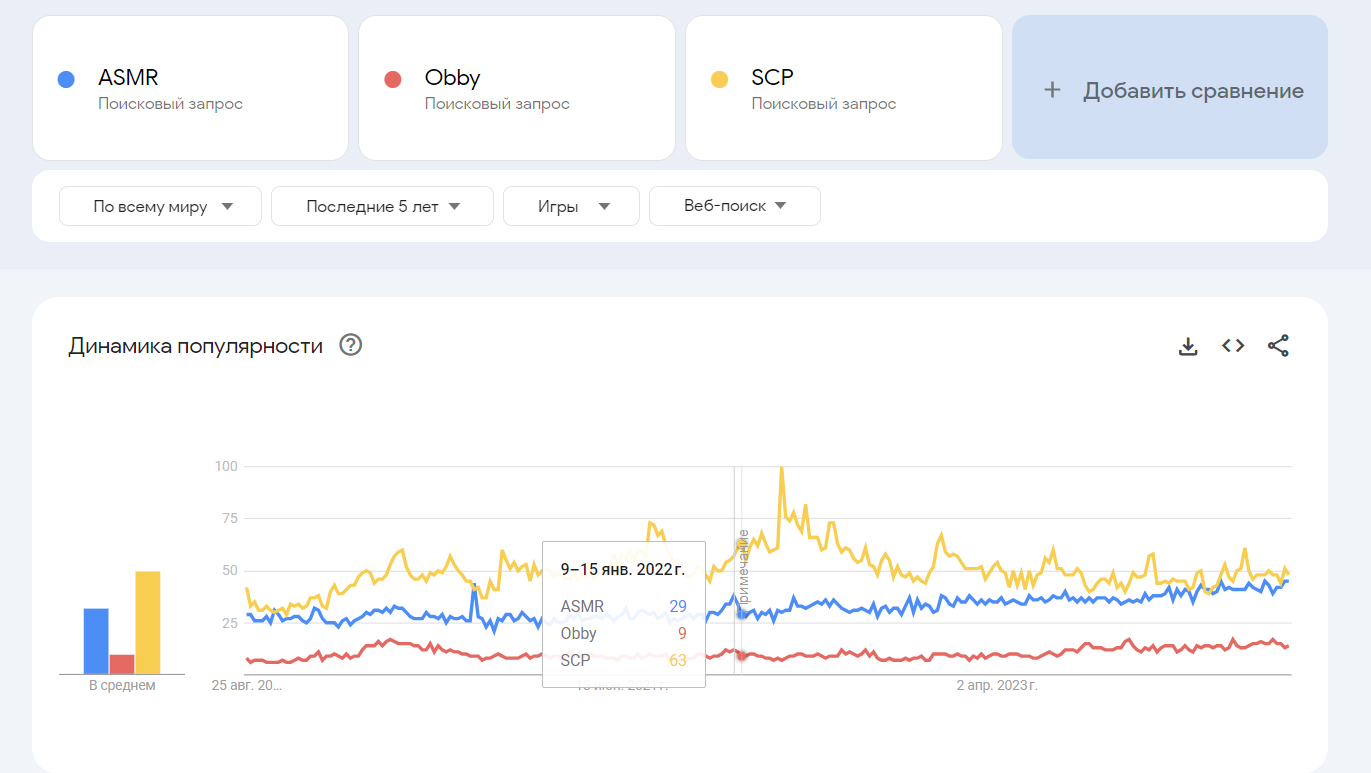Viewport: 1371px width, 773px height.
Task: Edit the Obby search term card
Action: (x=517, y=88)
